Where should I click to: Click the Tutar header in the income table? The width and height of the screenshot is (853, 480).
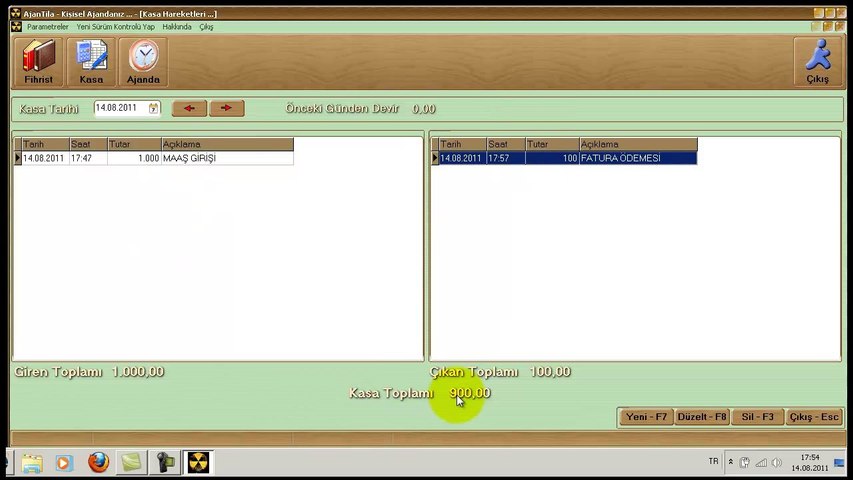click(x=134, y=144)
